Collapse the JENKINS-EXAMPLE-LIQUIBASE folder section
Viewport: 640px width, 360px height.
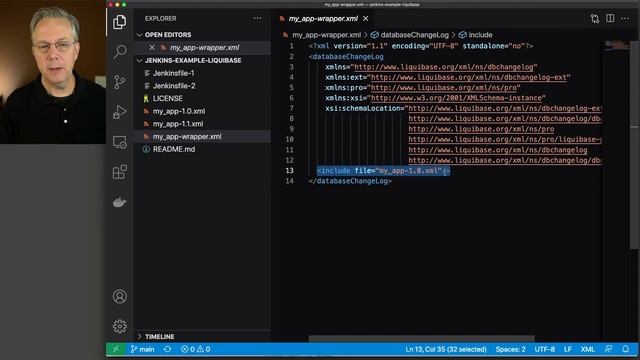click(189, 60)
